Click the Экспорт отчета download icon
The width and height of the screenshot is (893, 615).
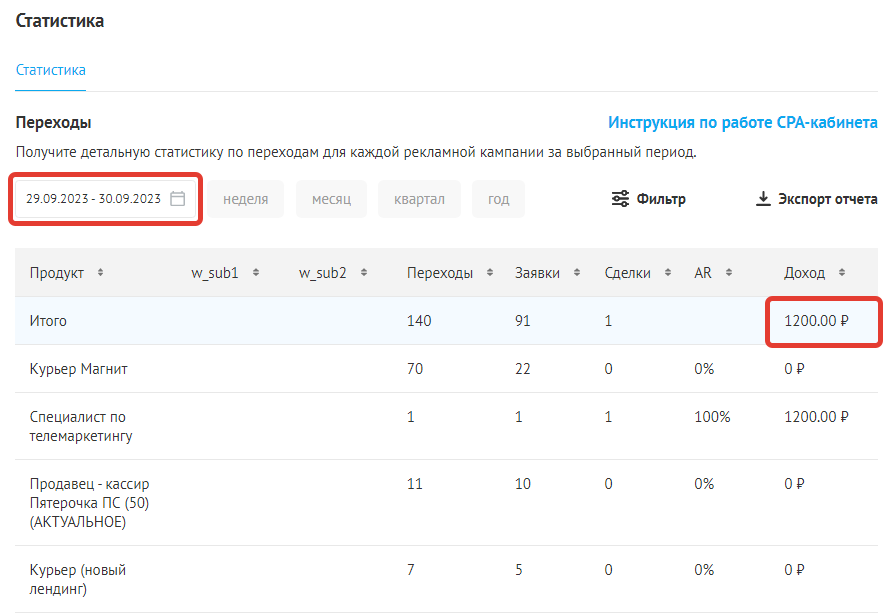(763, 199)
